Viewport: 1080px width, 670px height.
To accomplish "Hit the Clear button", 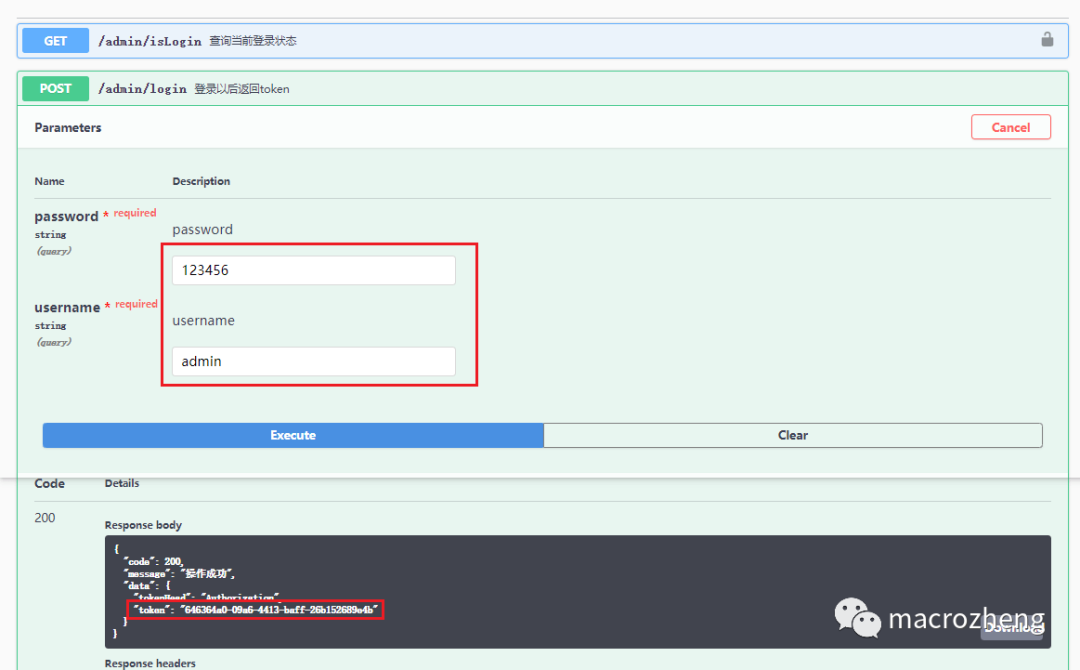I will coord(792,435).
